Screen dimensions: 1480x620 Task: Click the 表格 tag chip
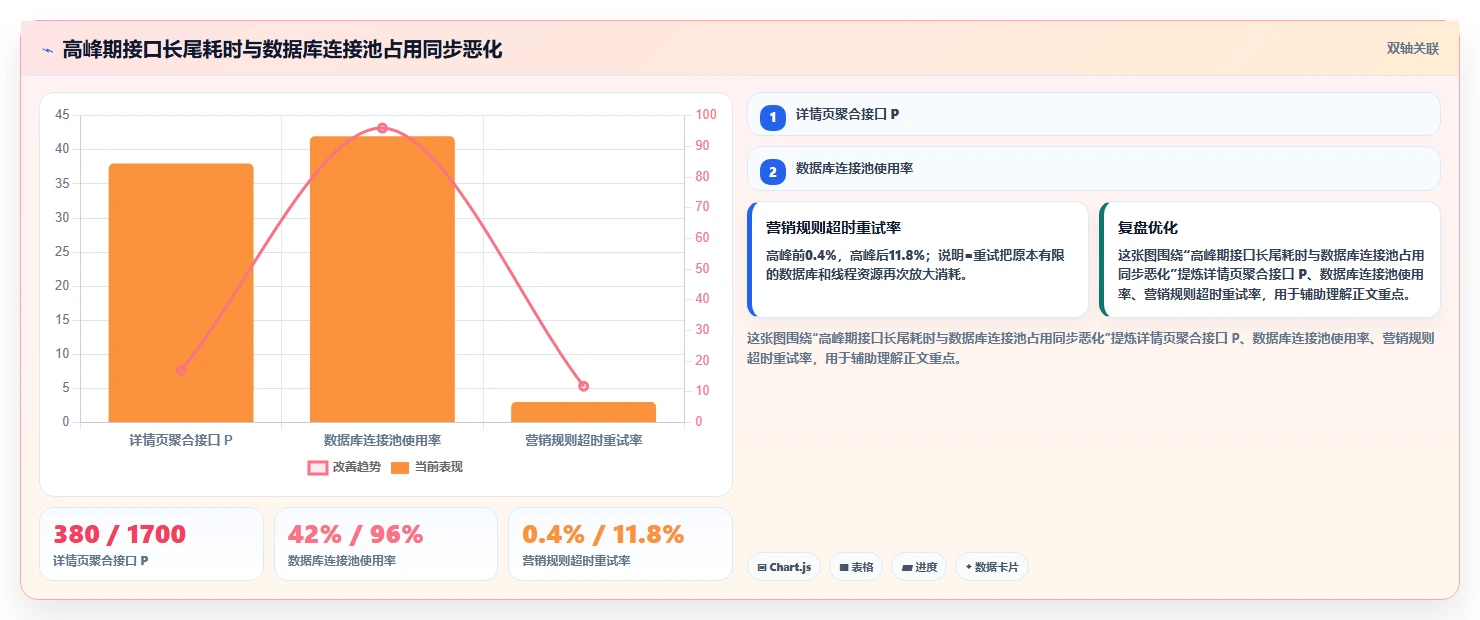(856, 567)
